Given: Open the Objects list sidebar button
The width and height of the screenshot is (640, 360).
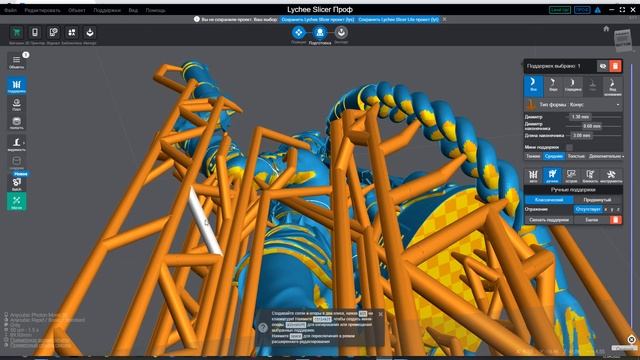Looking at the screenshot, I should coord(16,61).
